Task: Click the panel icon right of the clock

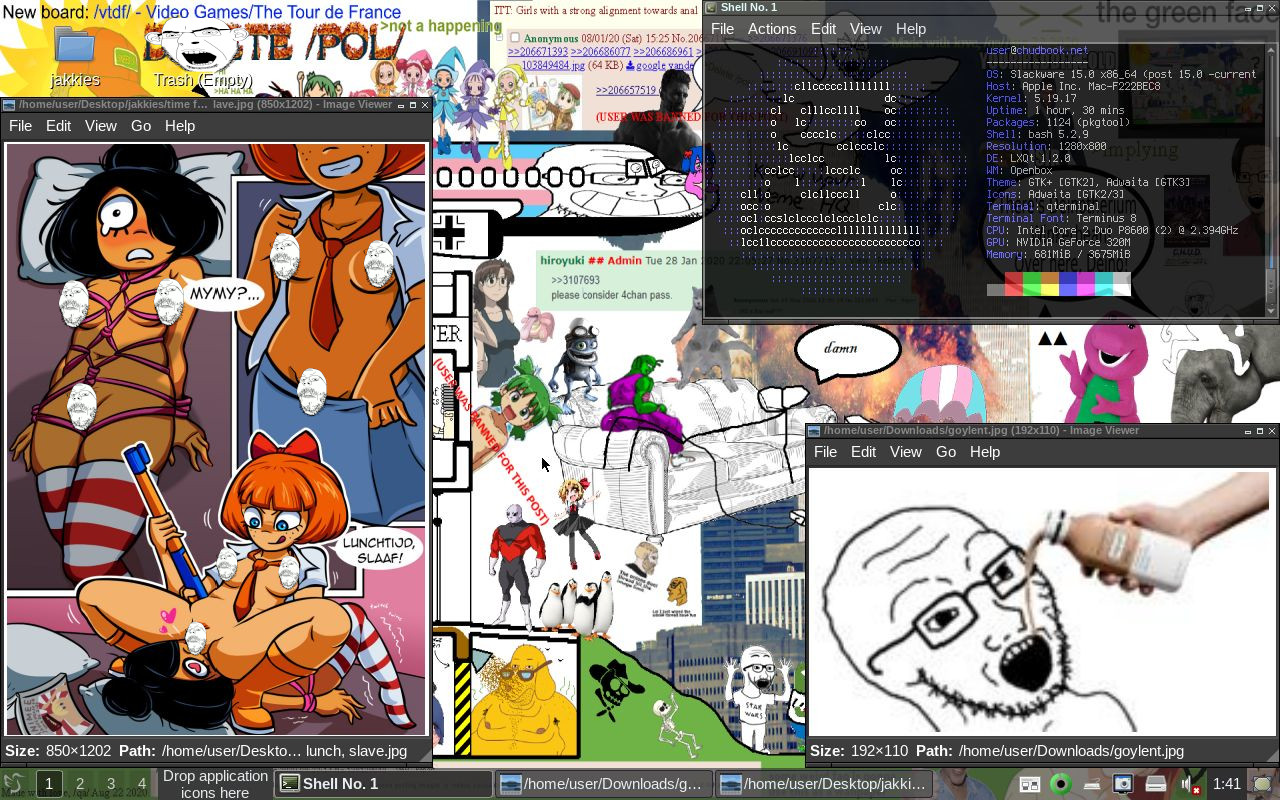Action: point(1263,784)
